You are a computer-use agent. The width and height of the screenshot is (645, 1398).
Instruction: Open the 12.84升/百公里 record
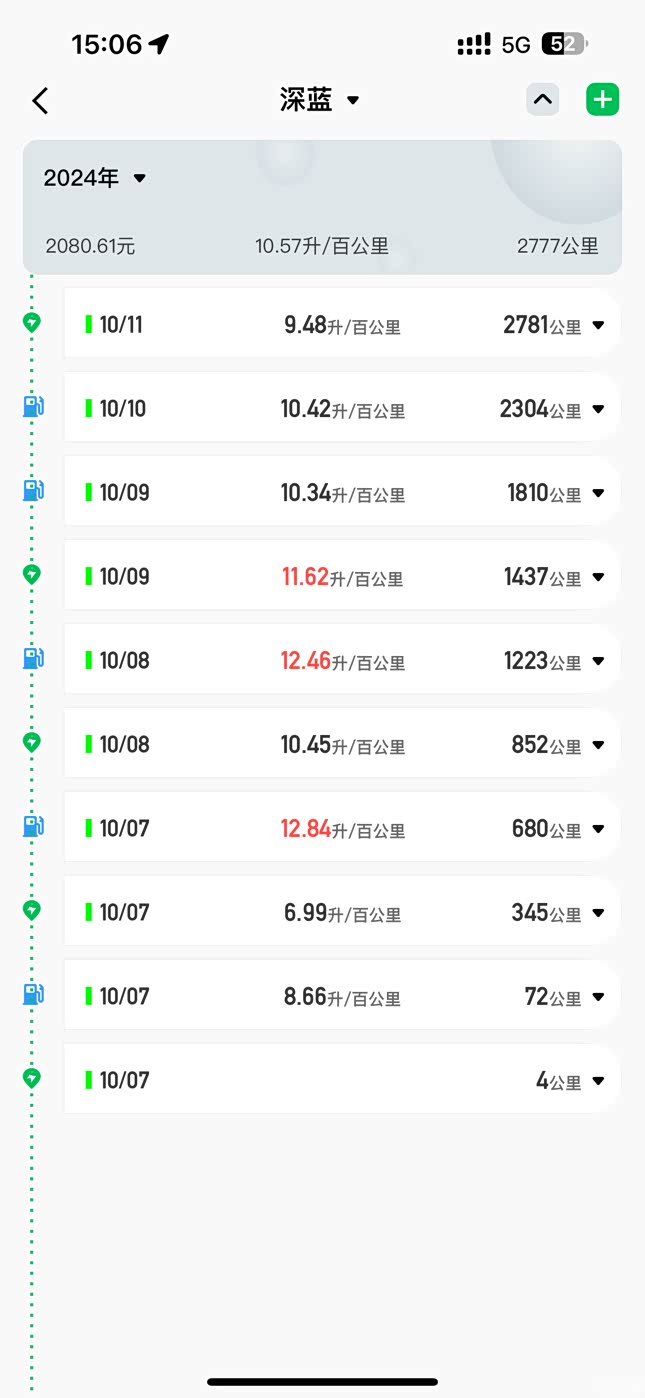[342, 829]
